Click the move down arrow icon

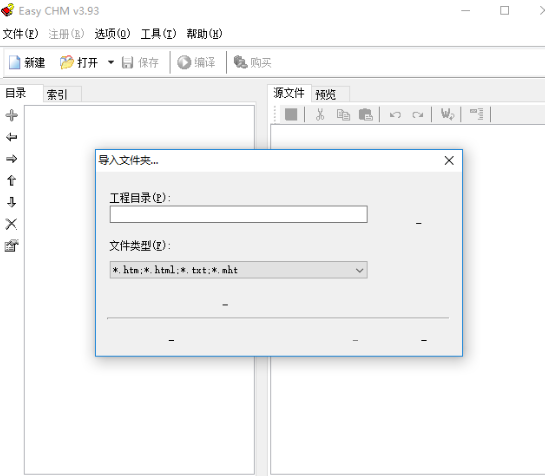pos(11,202)
